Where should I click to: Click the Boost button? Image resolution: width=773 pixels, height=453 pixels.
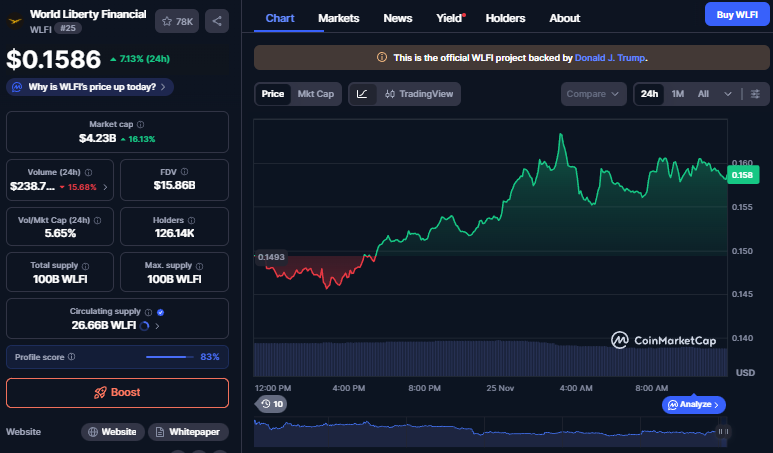[117, 393]
